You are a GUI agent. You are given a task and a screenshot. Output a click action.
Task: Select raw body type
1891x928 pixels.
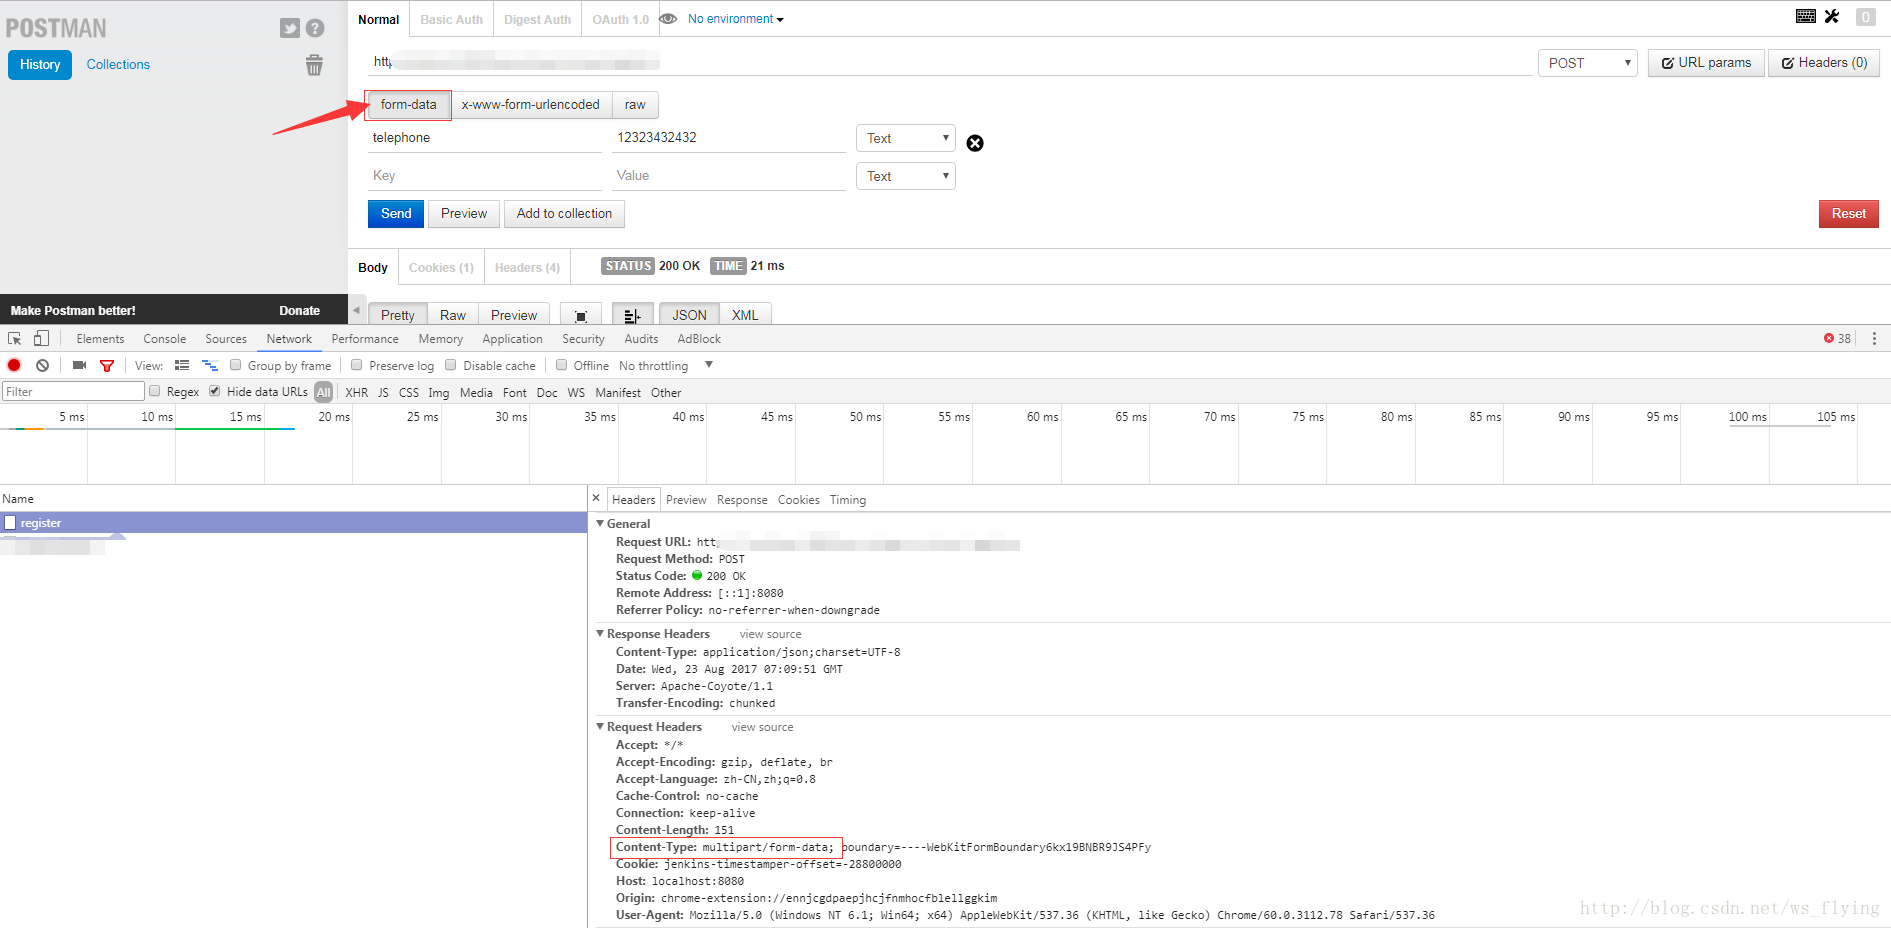pos(635,104)
